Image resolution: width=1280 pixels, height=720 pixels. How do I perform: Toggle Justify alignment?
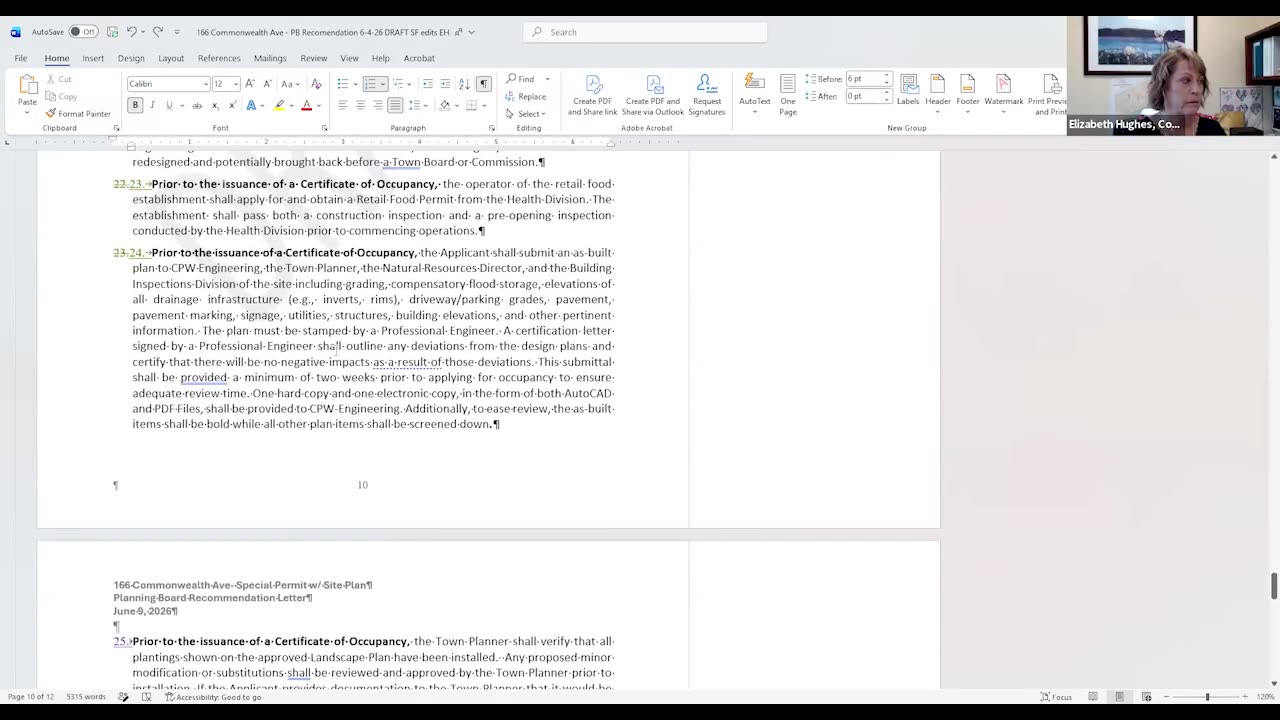coord(395,105)
